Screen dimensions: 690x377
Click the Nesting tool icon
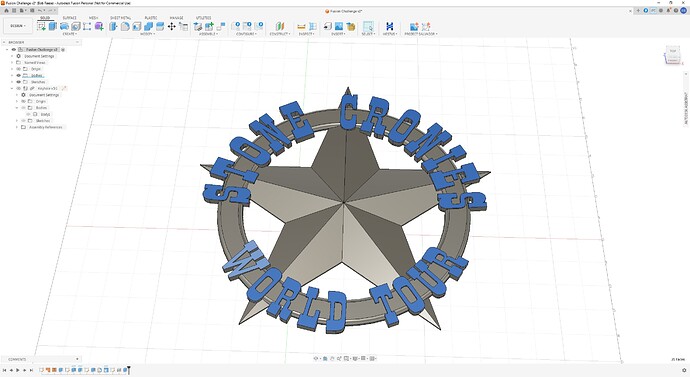point(389,26)
